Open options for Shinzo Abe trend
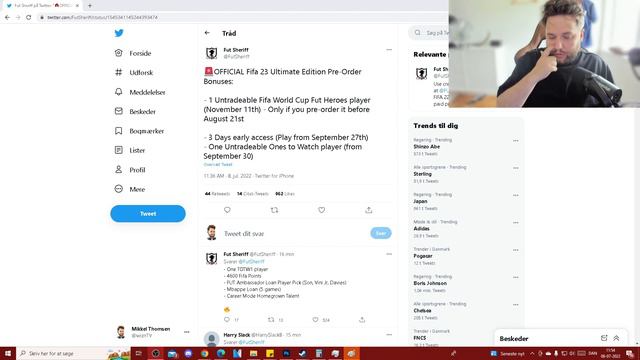640x360 pixels. click(x=516, y=141)
